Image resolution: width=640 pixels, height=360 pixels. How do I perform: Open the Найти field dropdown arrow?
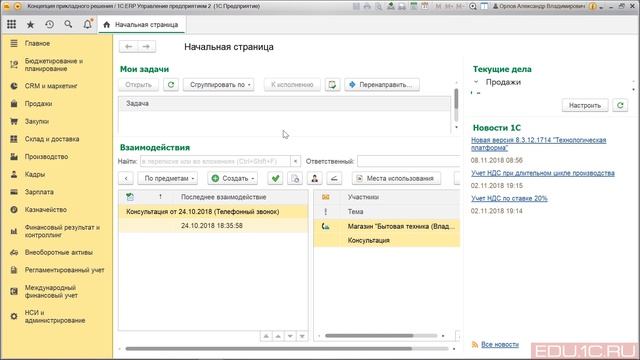[x=295, y=161]
